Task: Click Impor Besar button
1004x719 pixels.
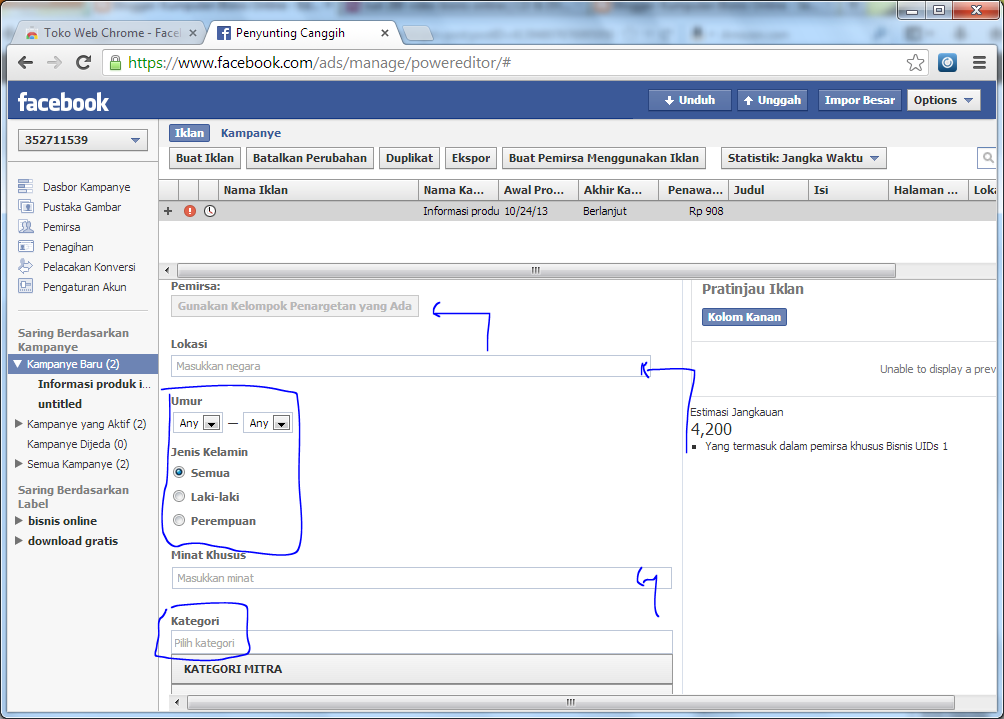Action: (859, 100)
